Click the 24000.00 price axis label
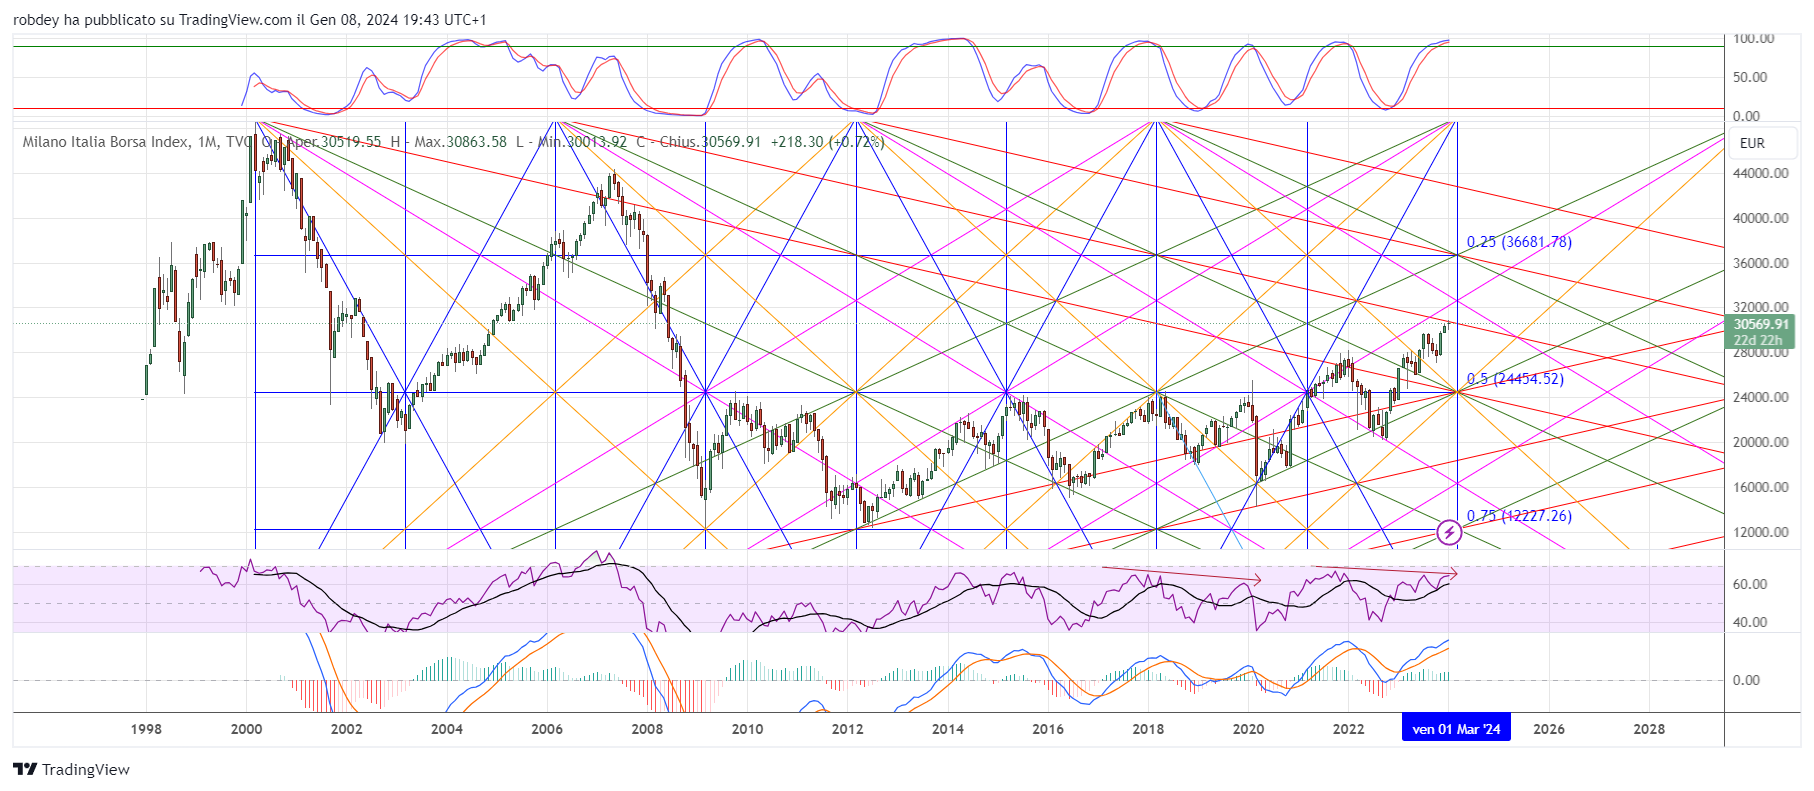This screenshot has width=1814, height=791. [x=1761, y=397]
